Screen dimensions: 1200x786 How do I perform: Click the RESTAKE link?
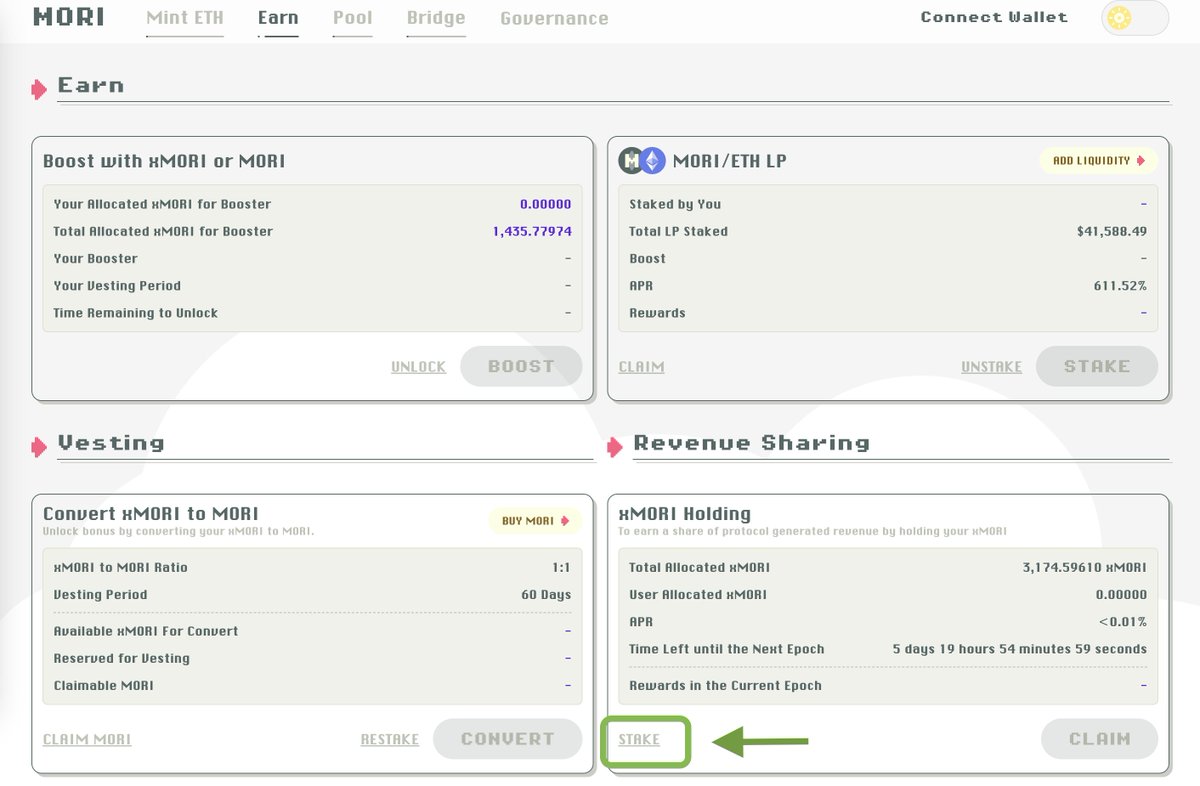389,740
